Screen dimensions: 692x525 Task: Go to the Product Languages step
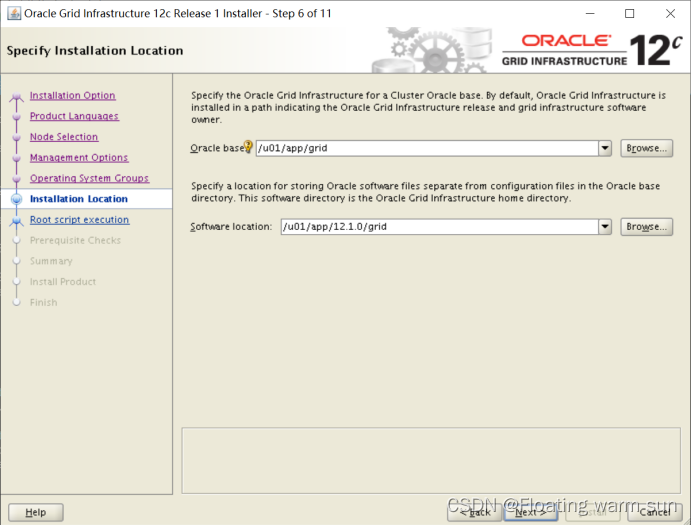[74, 116]
